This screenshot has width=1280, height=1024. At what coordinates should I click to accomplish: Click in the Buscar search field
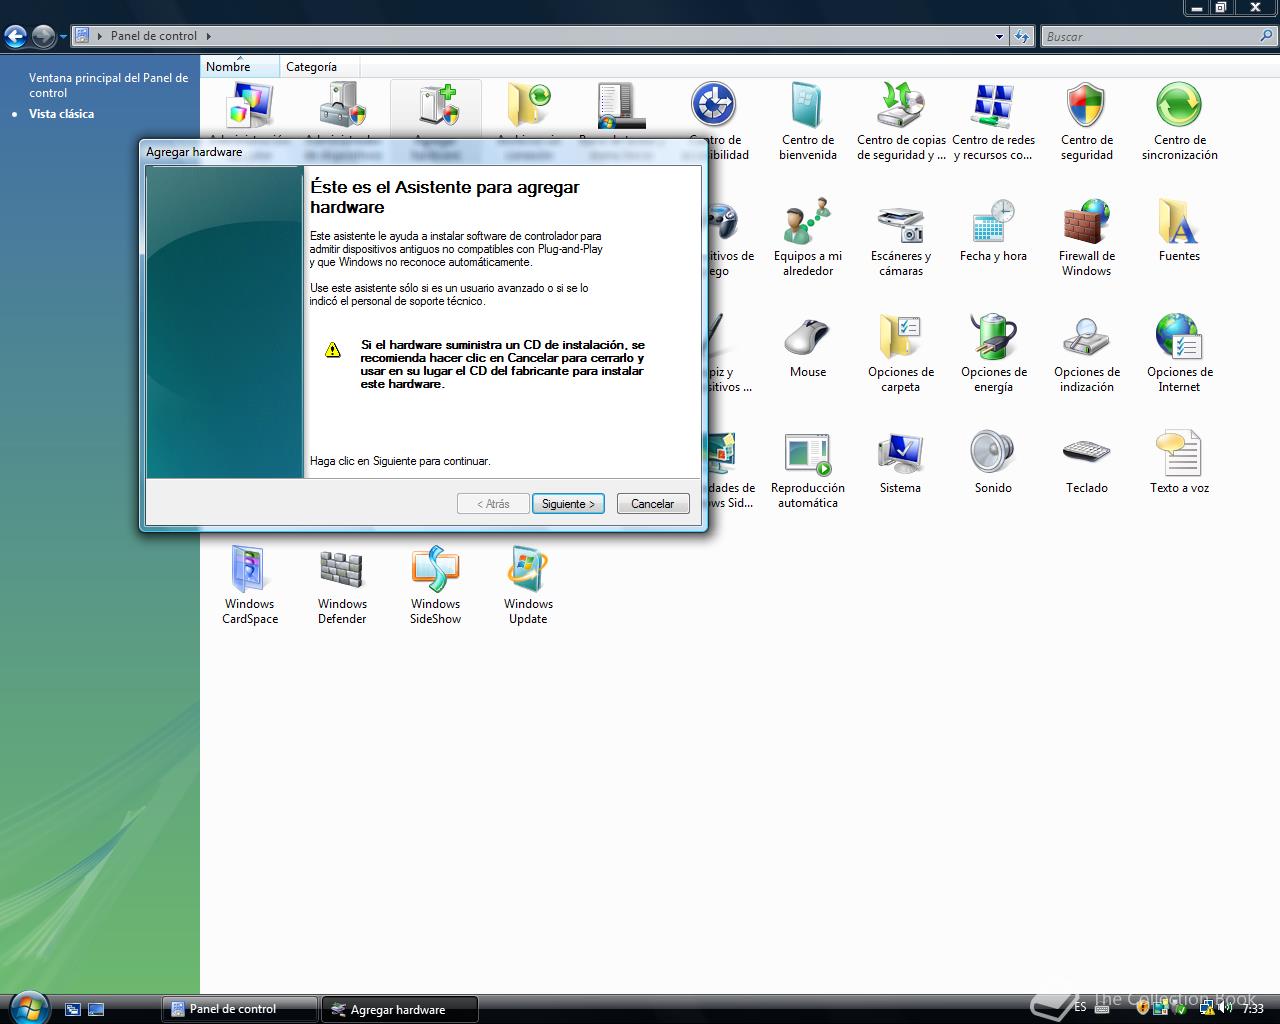pyautogui.click(x=1148, y=37)
